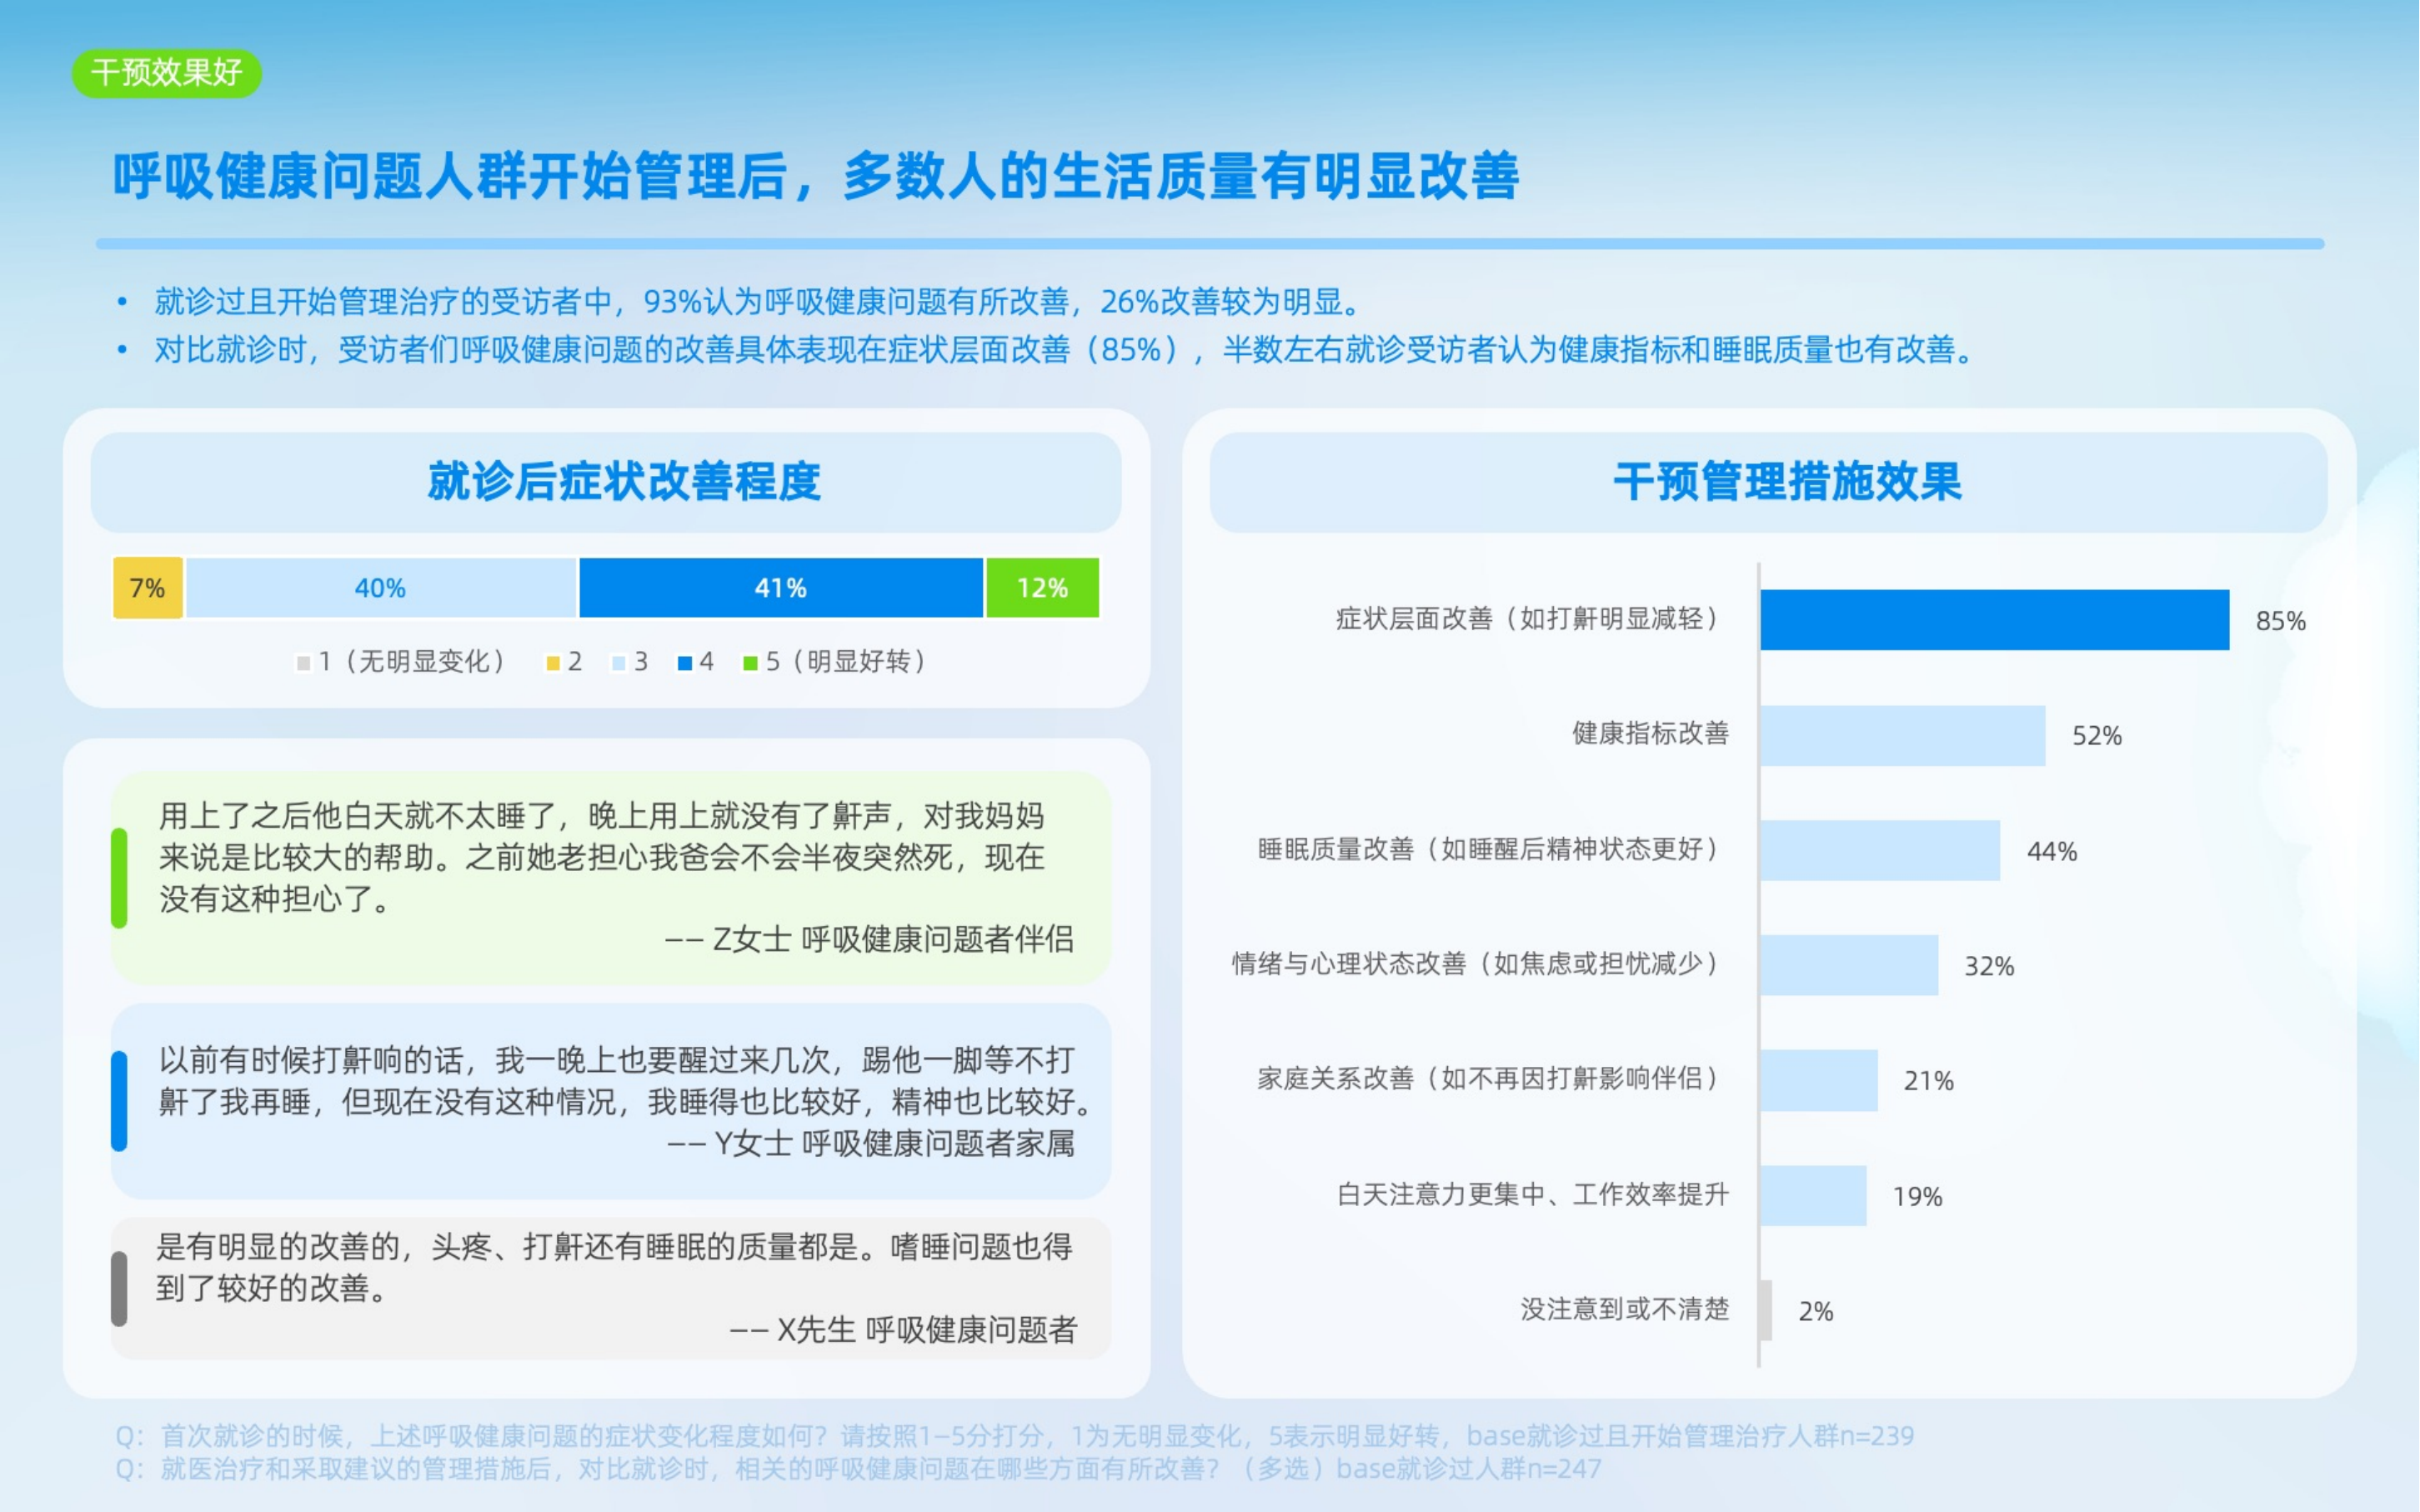This screenshot has width=2420, height=1512.
Task: Click the 干预管理措施效果 panel header
Action: tap(1787, 482)
